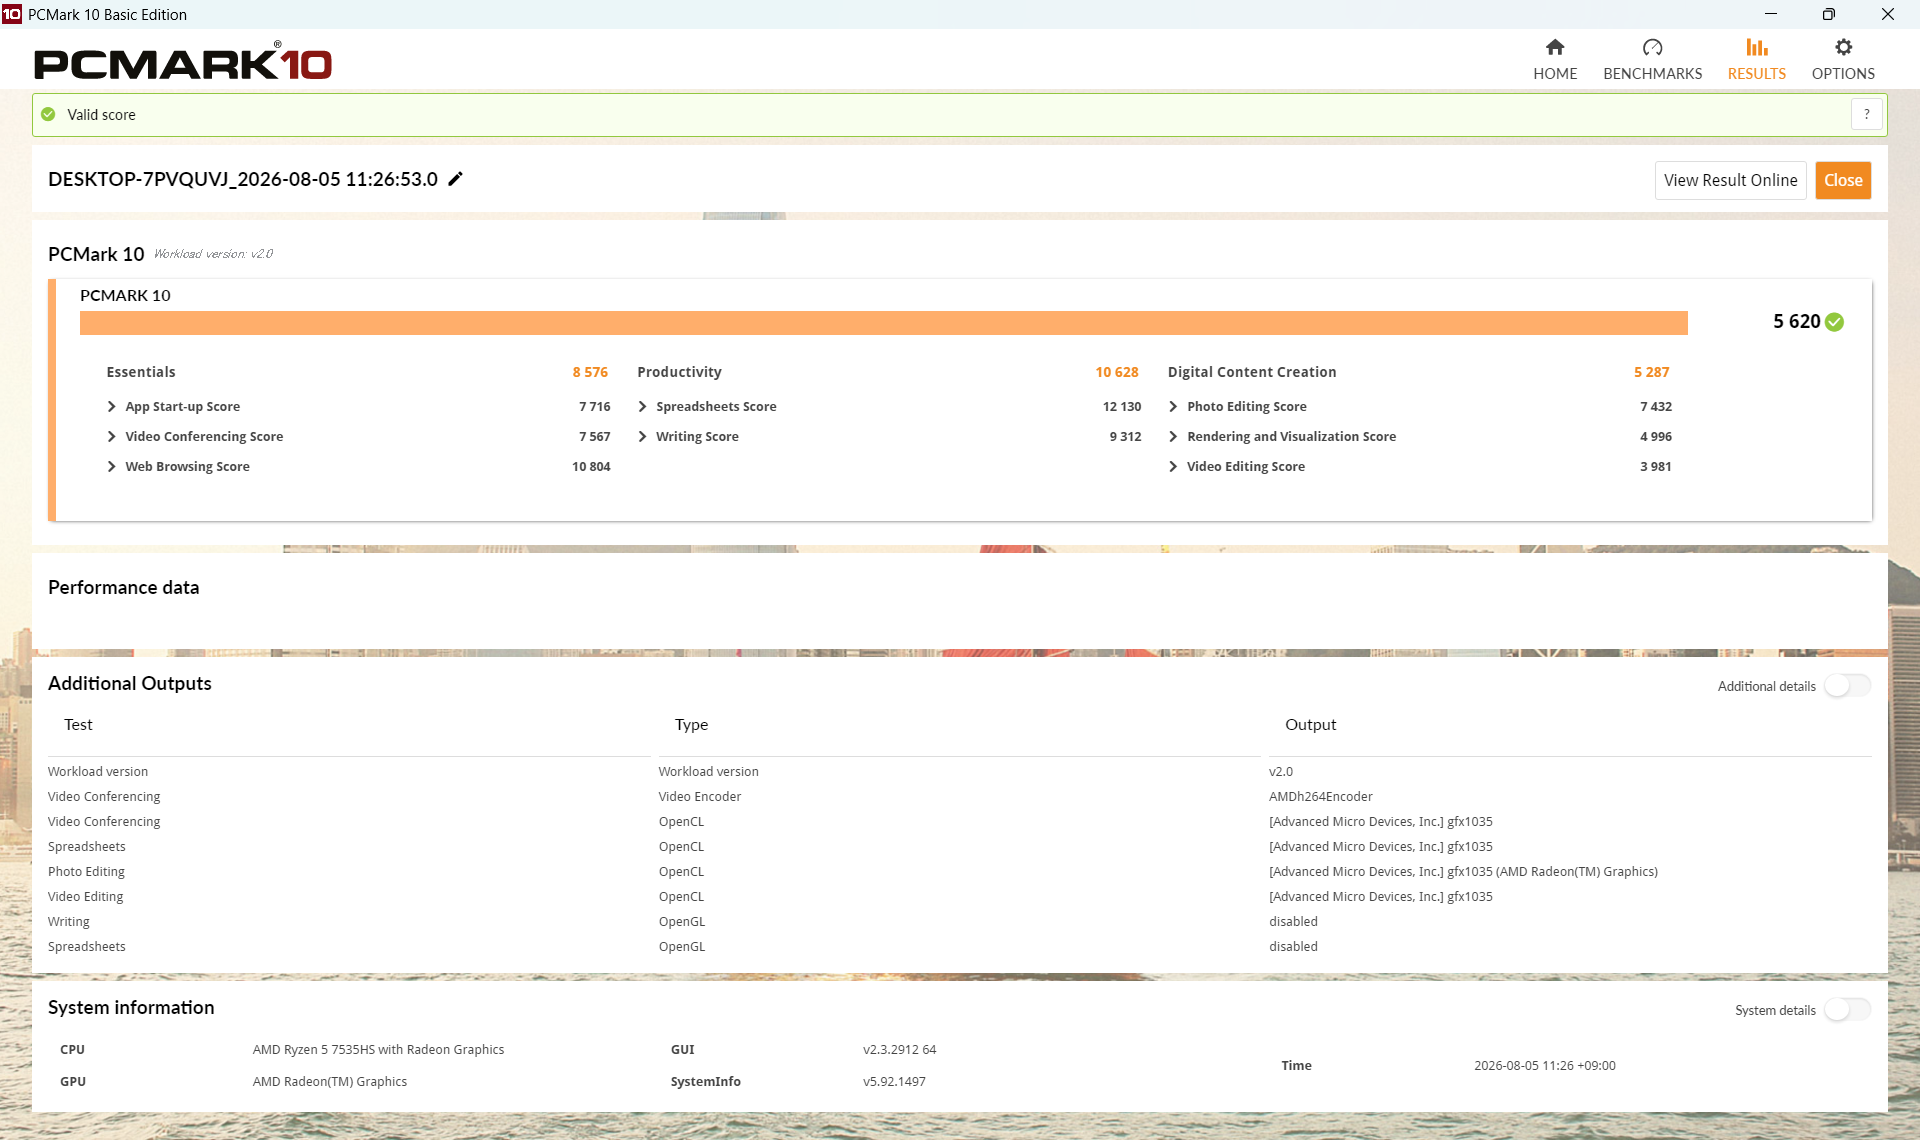
Task: Click the Productivity score 10 628
Action: pyautogui.click(x=1117, y=372)
